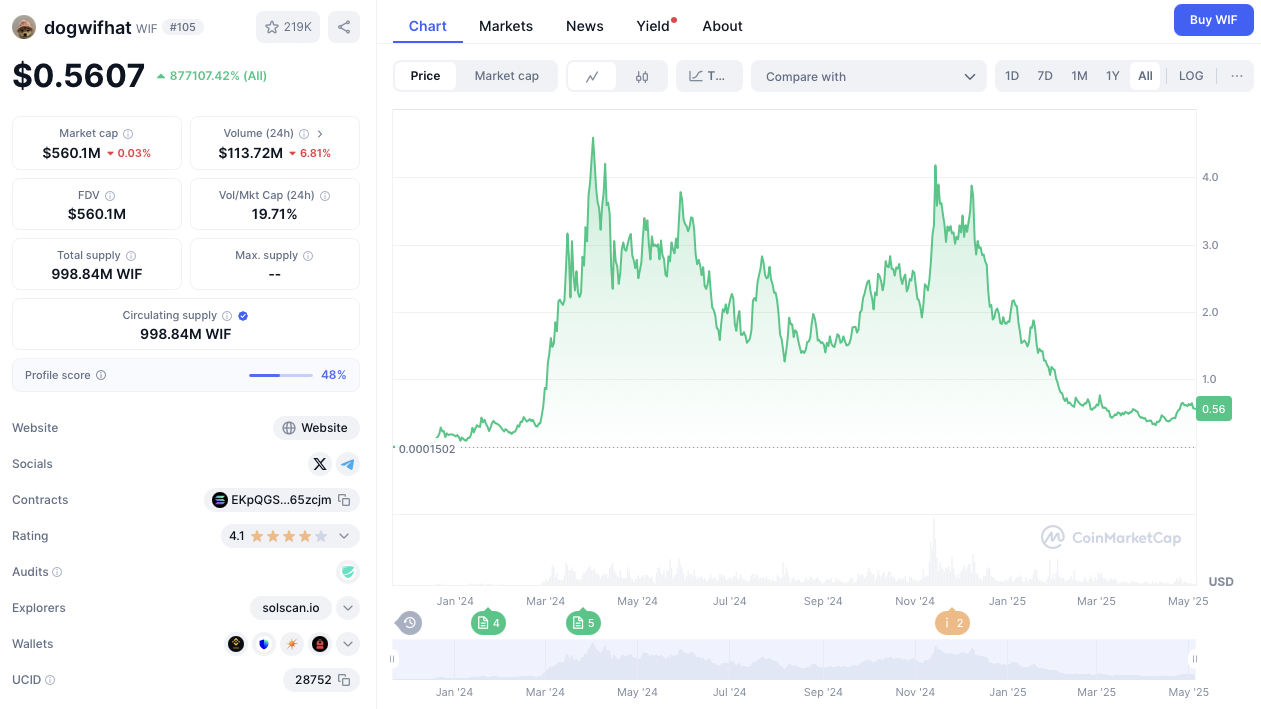Copy the UCID 28752 value
Viewport: 1261px width, 709px height.
click(344, 680)
